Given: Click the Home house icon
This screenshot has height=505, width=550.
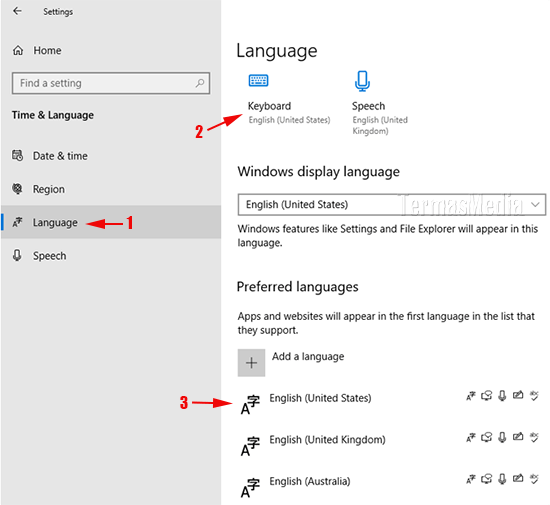Looking at the screenshot, I should tap(18, 50).
